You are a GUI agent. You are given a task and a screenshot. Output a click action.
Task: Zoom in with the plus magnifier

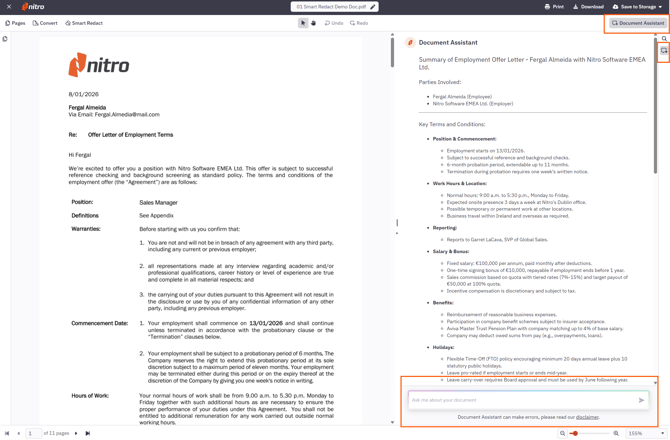pyautogui.click(x=616, y=433)
